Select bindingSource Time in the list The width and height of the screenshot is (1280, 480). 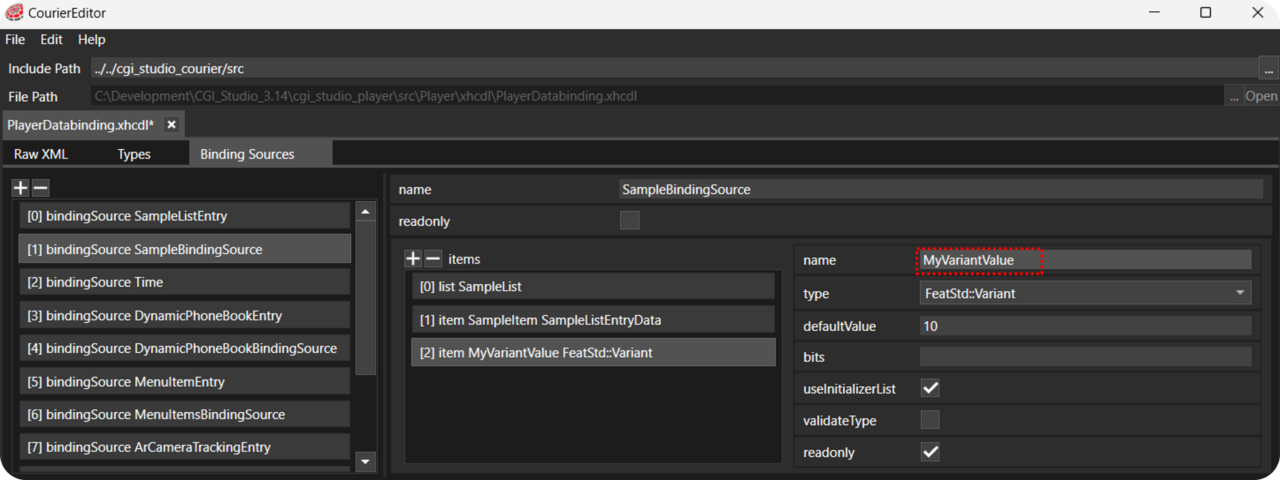(184, 282)
